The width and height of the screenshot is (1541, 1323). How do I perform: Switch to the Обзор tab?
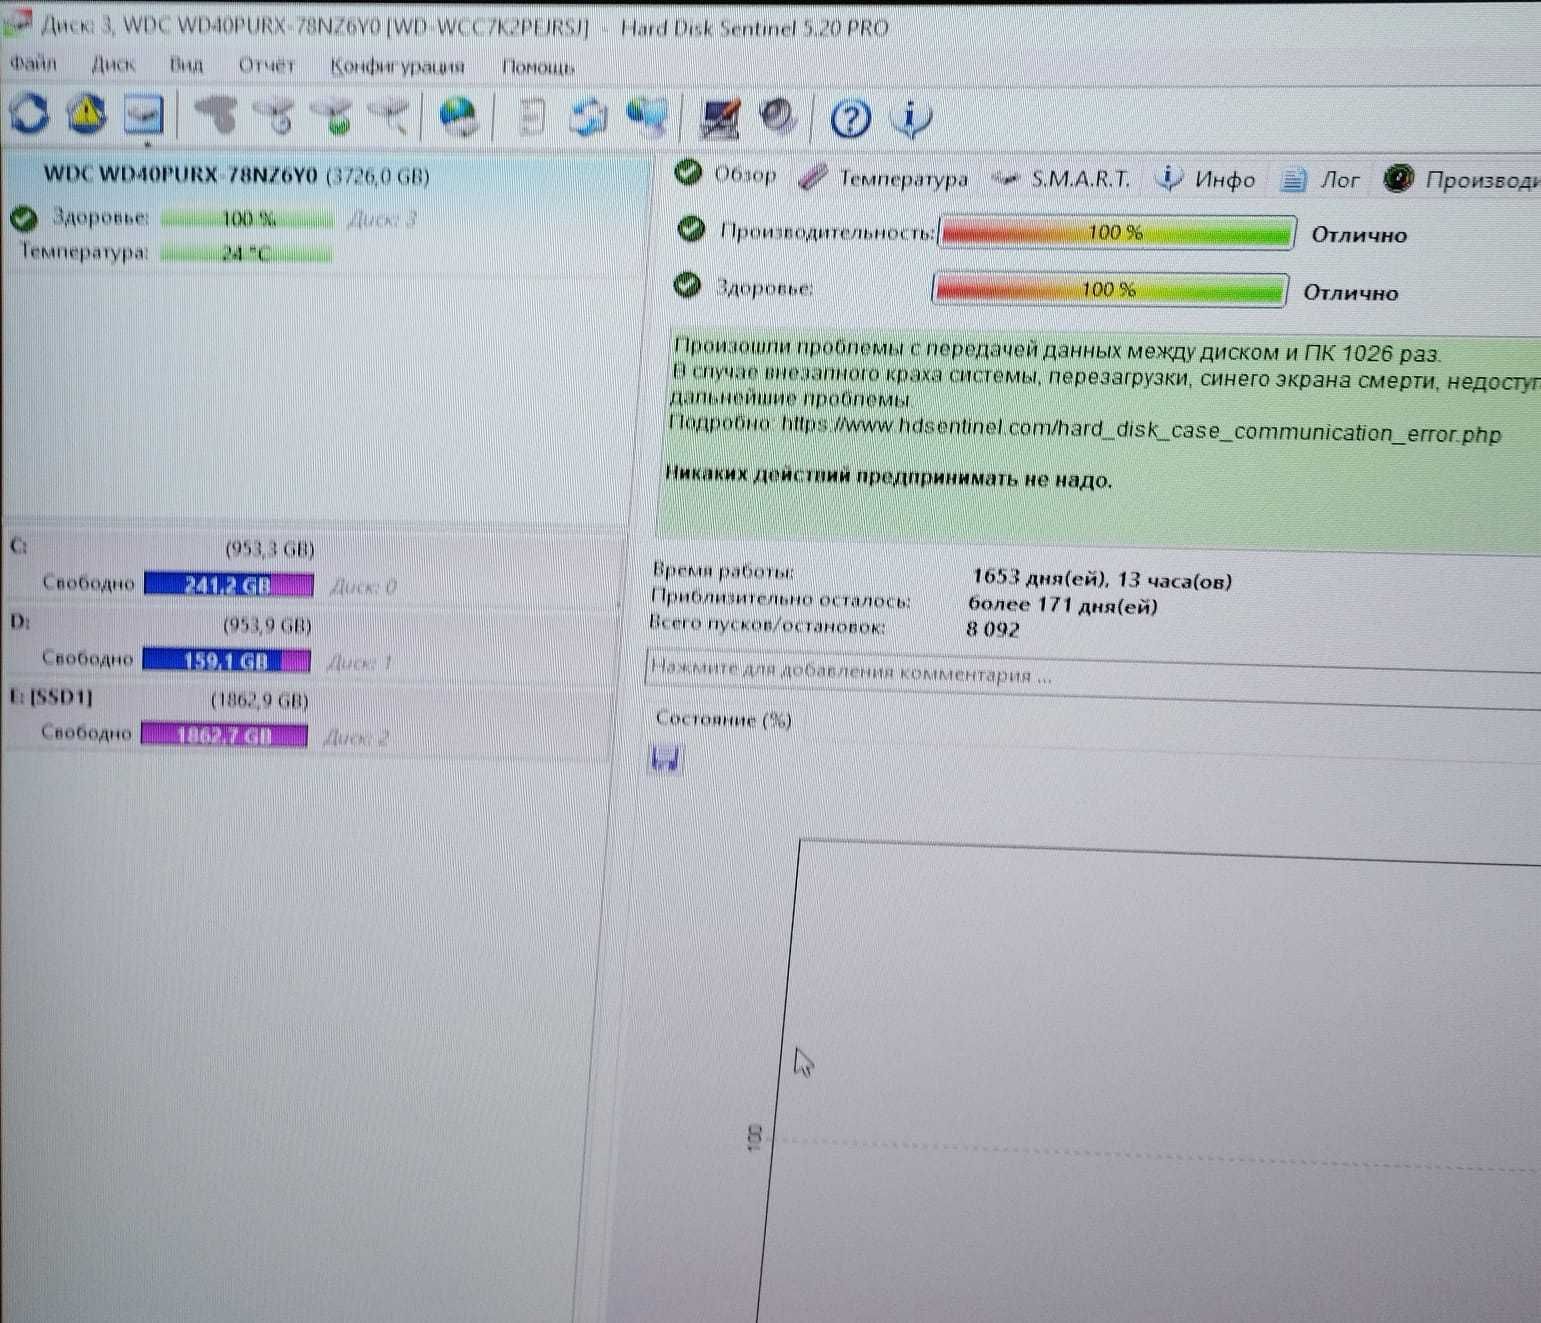tap(727, 174)
